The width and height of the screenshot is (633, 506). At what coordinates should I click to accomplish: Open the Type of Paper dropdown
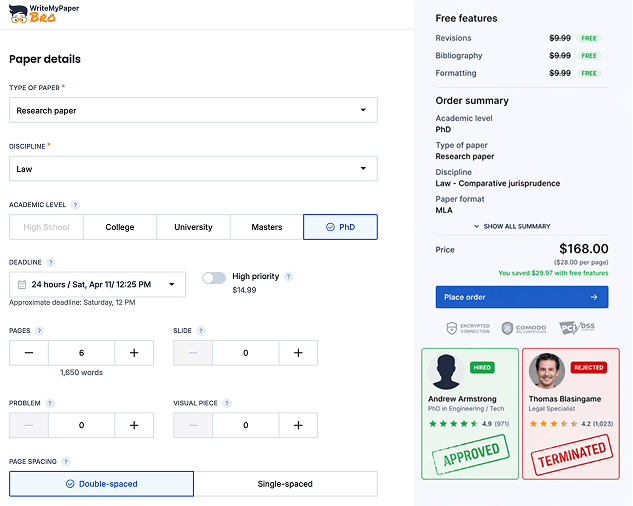193,110
